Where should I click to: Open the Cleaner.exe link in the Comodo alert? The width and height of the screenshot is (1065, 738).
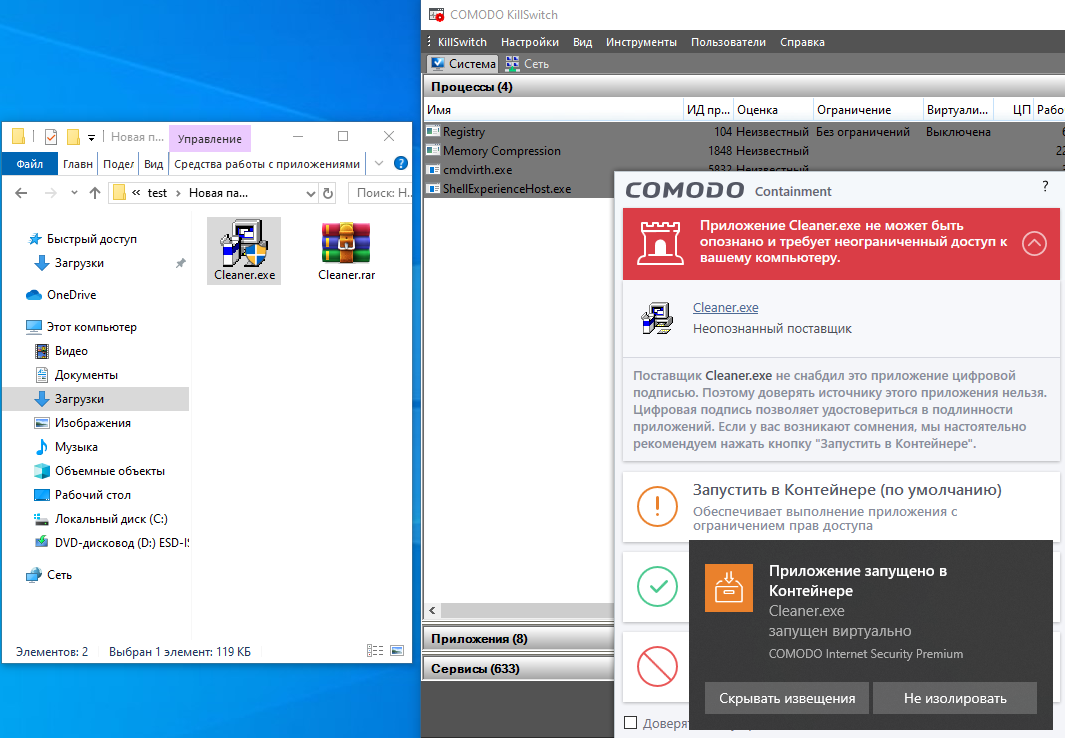tap(725, 308)
